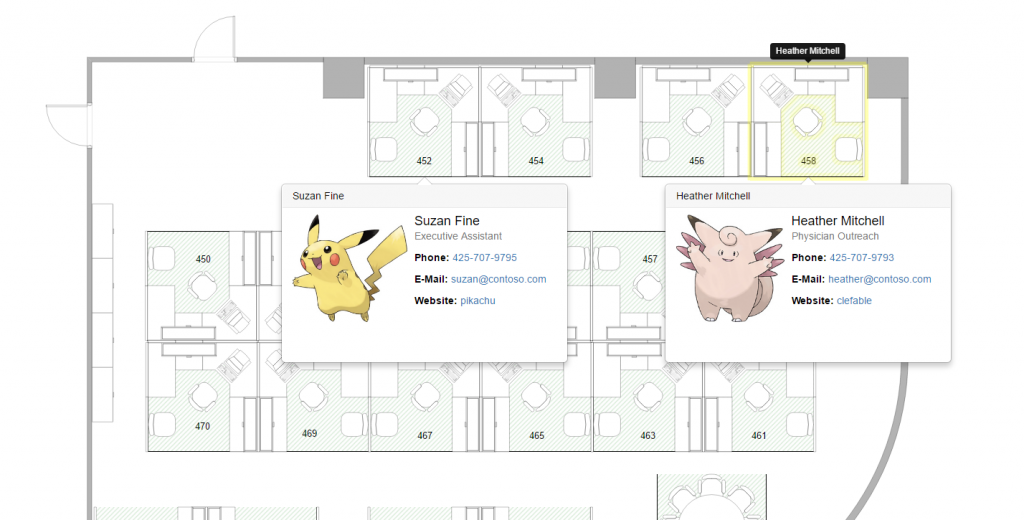Open the clefable website link
Image resolution: width=1024 pixels, height=520 pixels.
click(854, 301)
